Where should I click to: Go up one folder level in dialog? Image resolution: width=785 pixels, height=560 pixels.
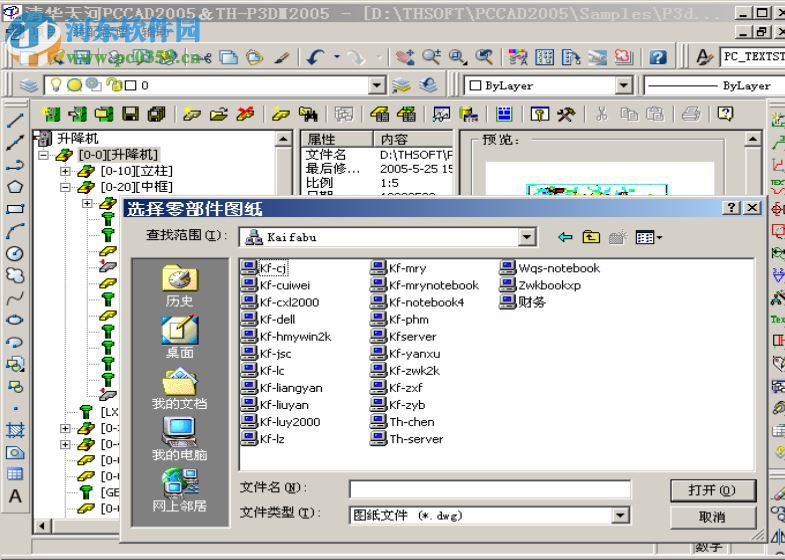(591, 237)
